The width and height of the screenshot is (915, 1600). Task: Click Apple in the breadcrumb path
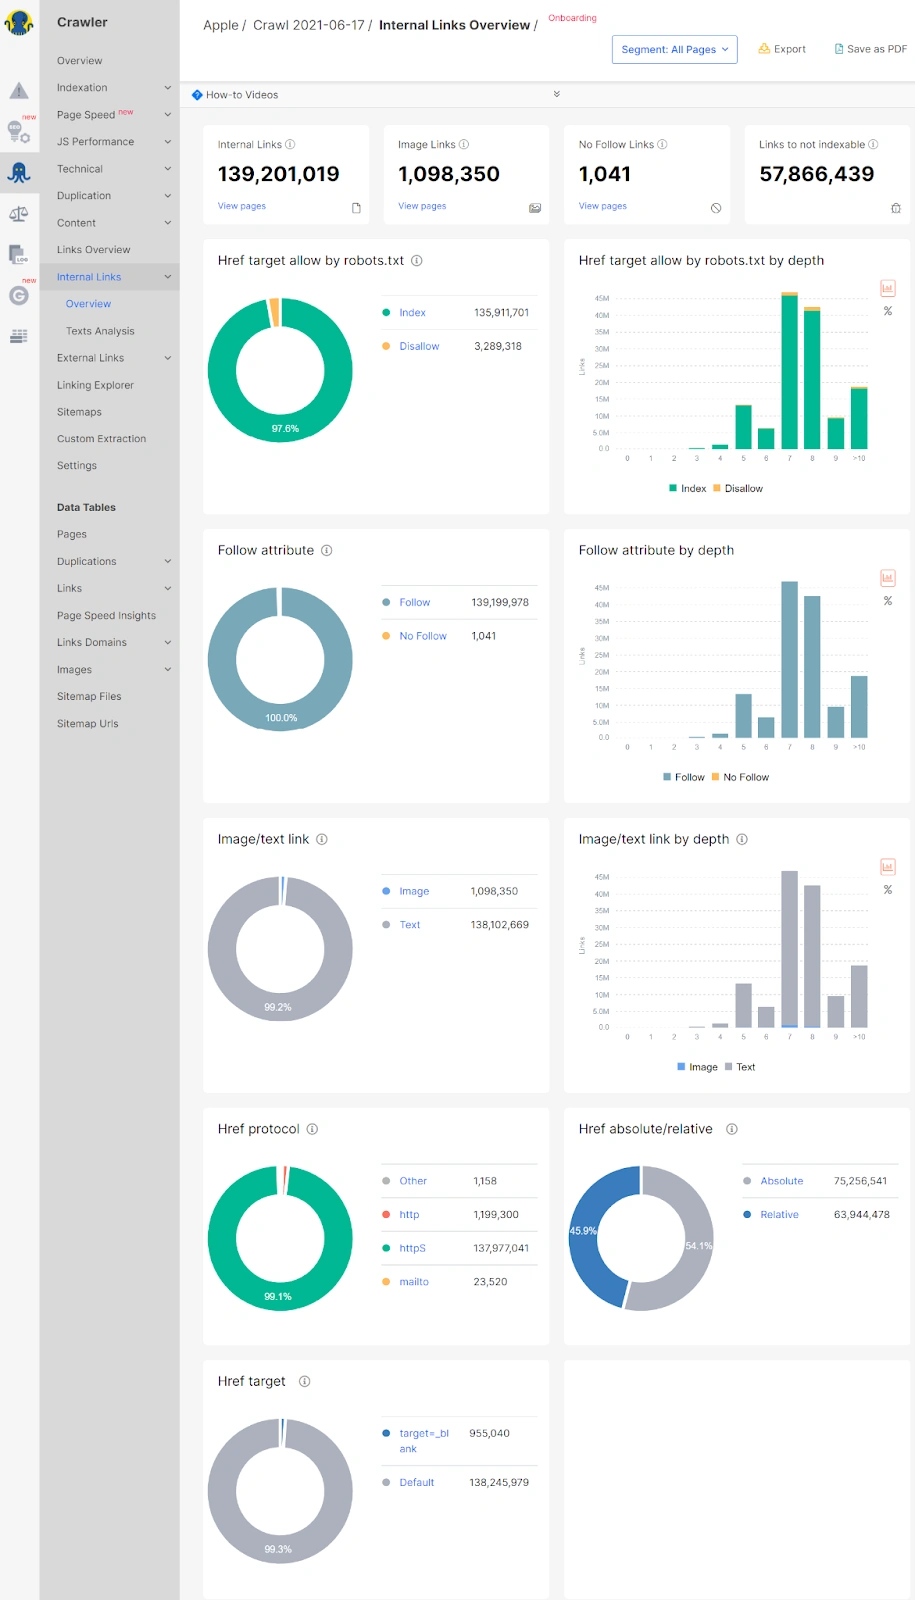pyautogui.click(x=220, y=25)
